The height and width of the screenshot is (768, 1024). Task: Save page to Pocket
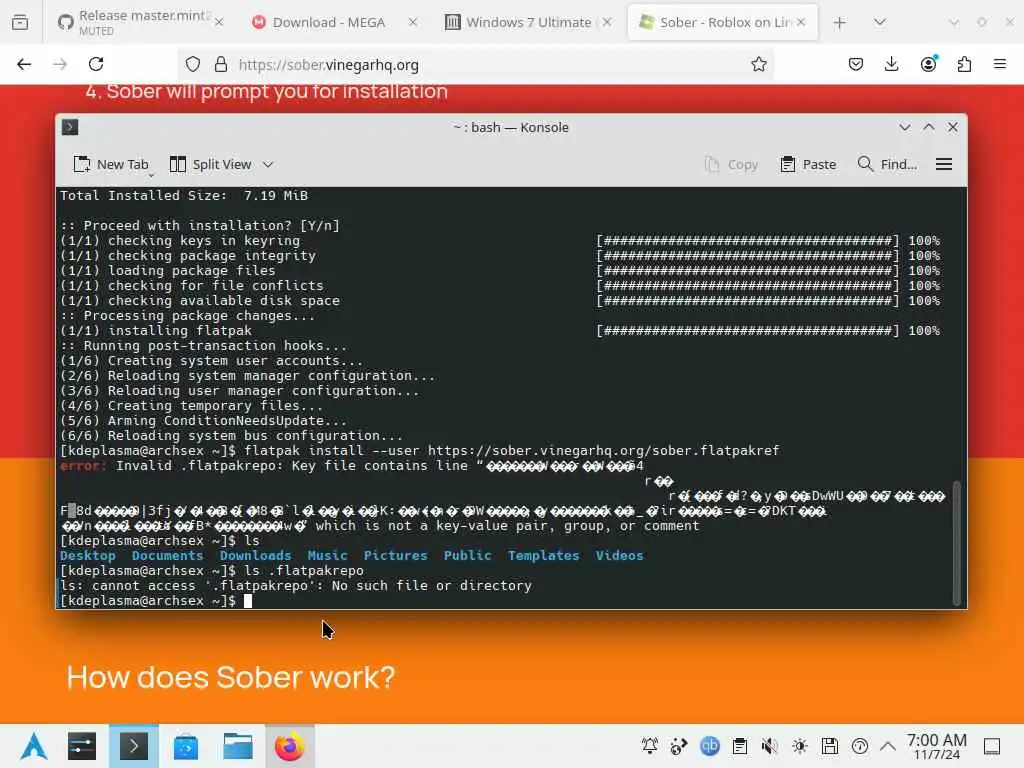click(856, 64)
